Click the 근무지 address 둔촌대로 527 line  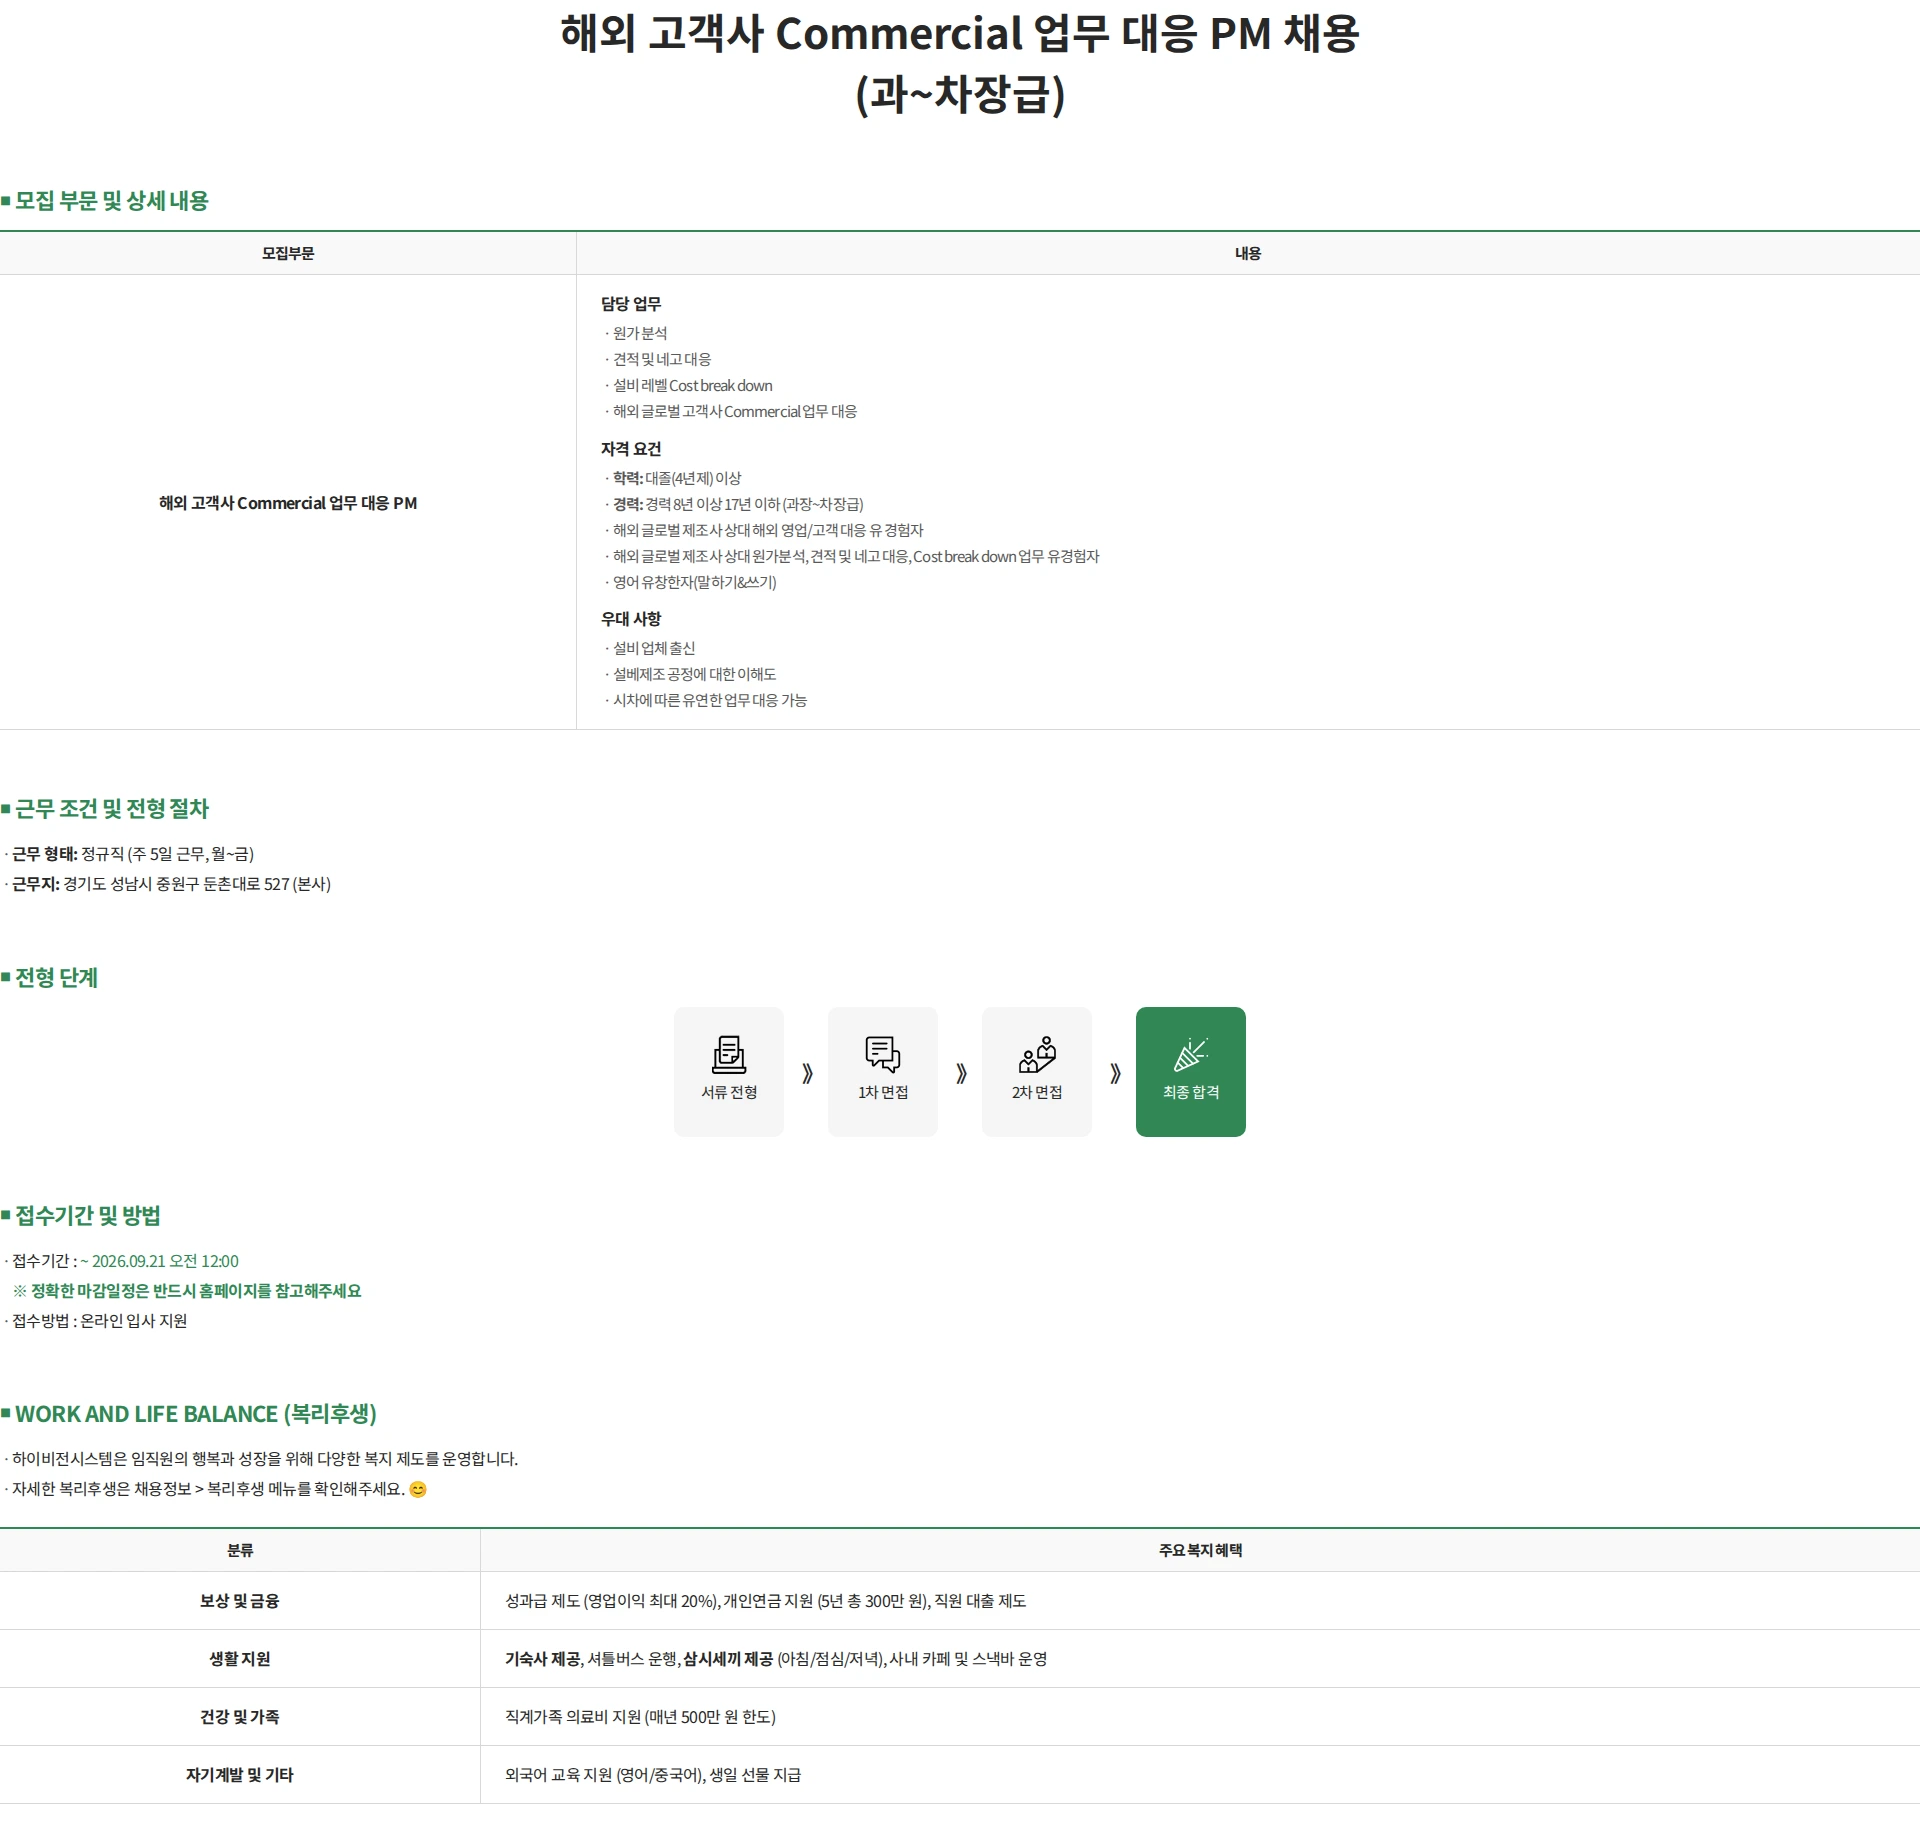168,884
